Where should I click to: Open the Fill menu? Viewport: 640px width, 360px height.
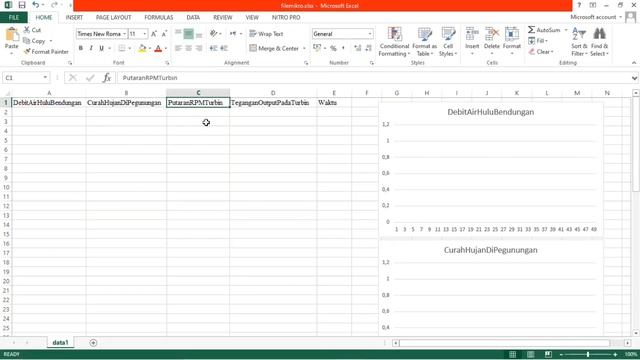coord(538,41)
